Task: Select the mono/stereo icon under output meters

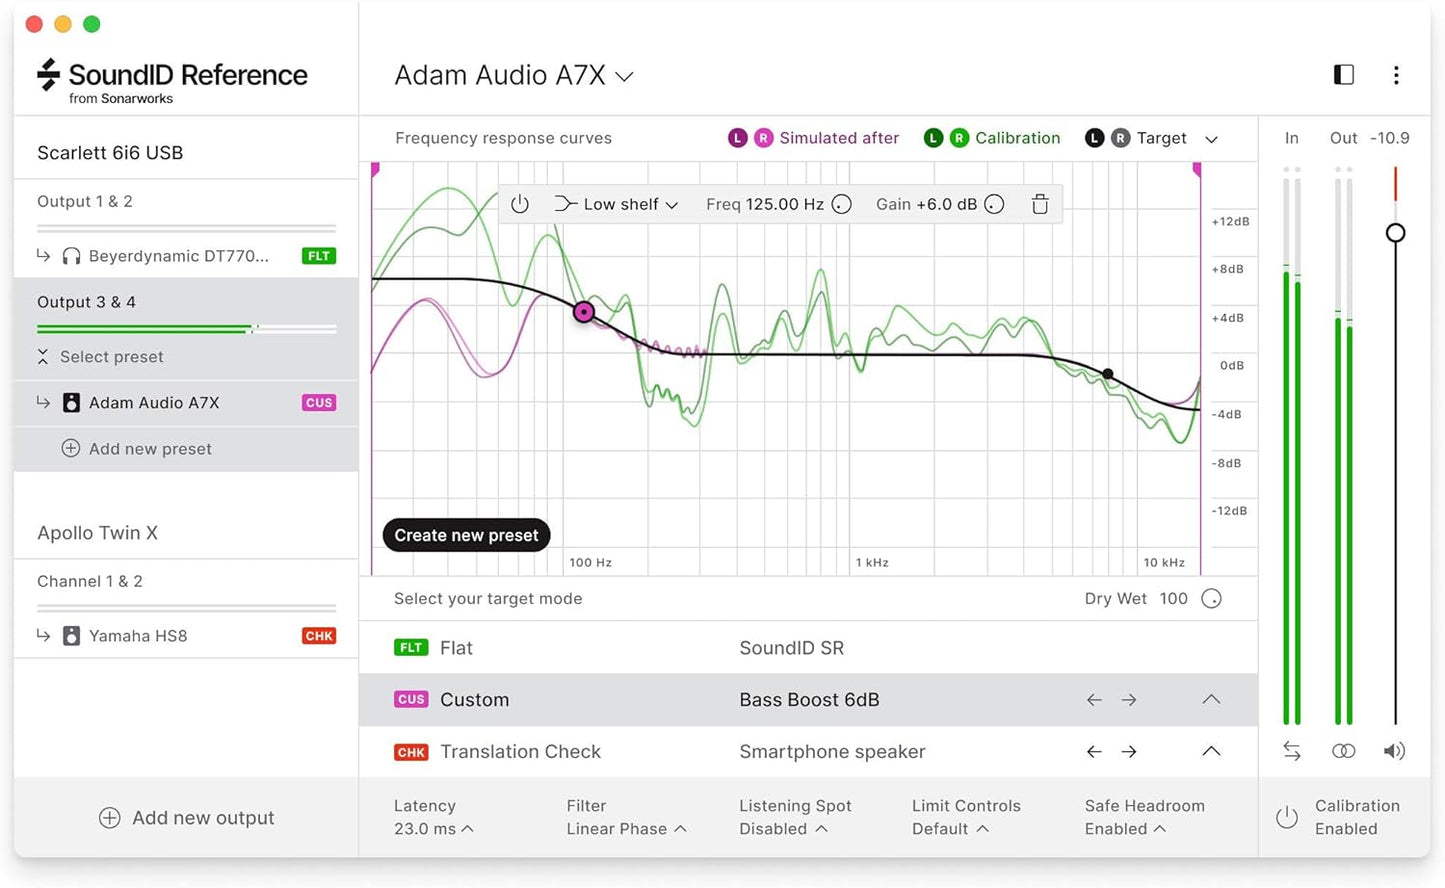Action: point(1343,750)
